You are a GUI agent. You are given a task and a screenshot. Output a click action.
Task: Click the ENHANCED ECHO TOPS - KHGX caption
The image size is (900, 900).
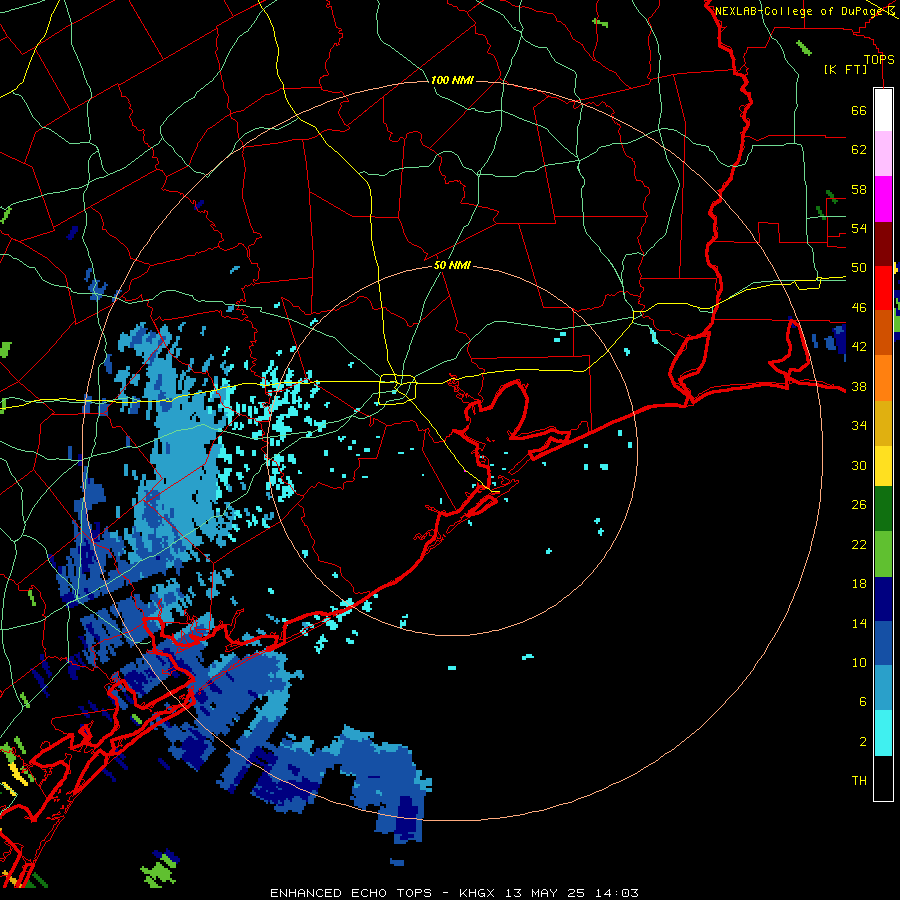[382, 893]
